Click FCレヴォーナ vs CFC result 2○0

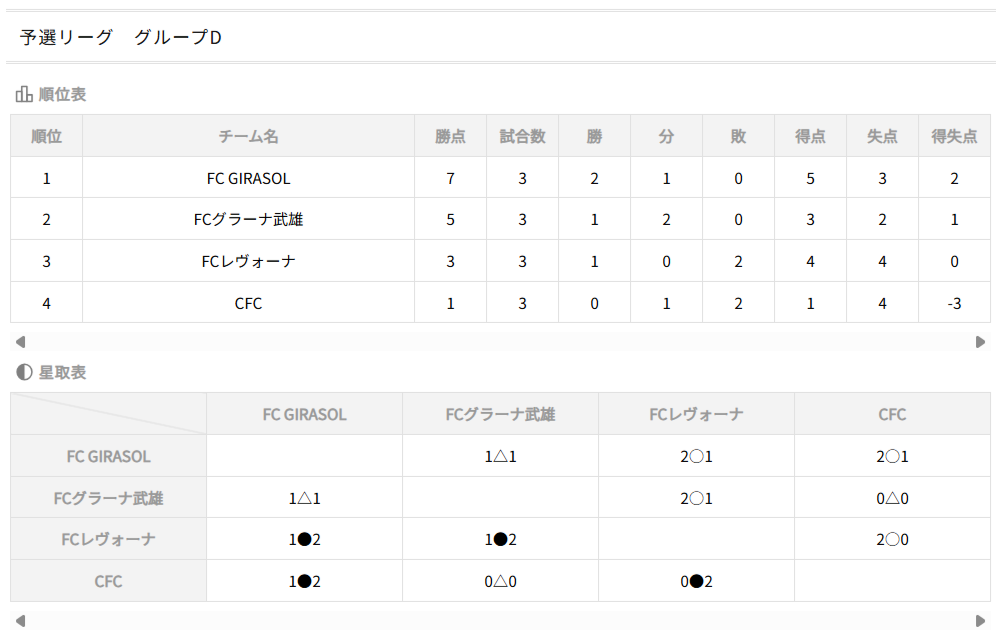[892, 539]
